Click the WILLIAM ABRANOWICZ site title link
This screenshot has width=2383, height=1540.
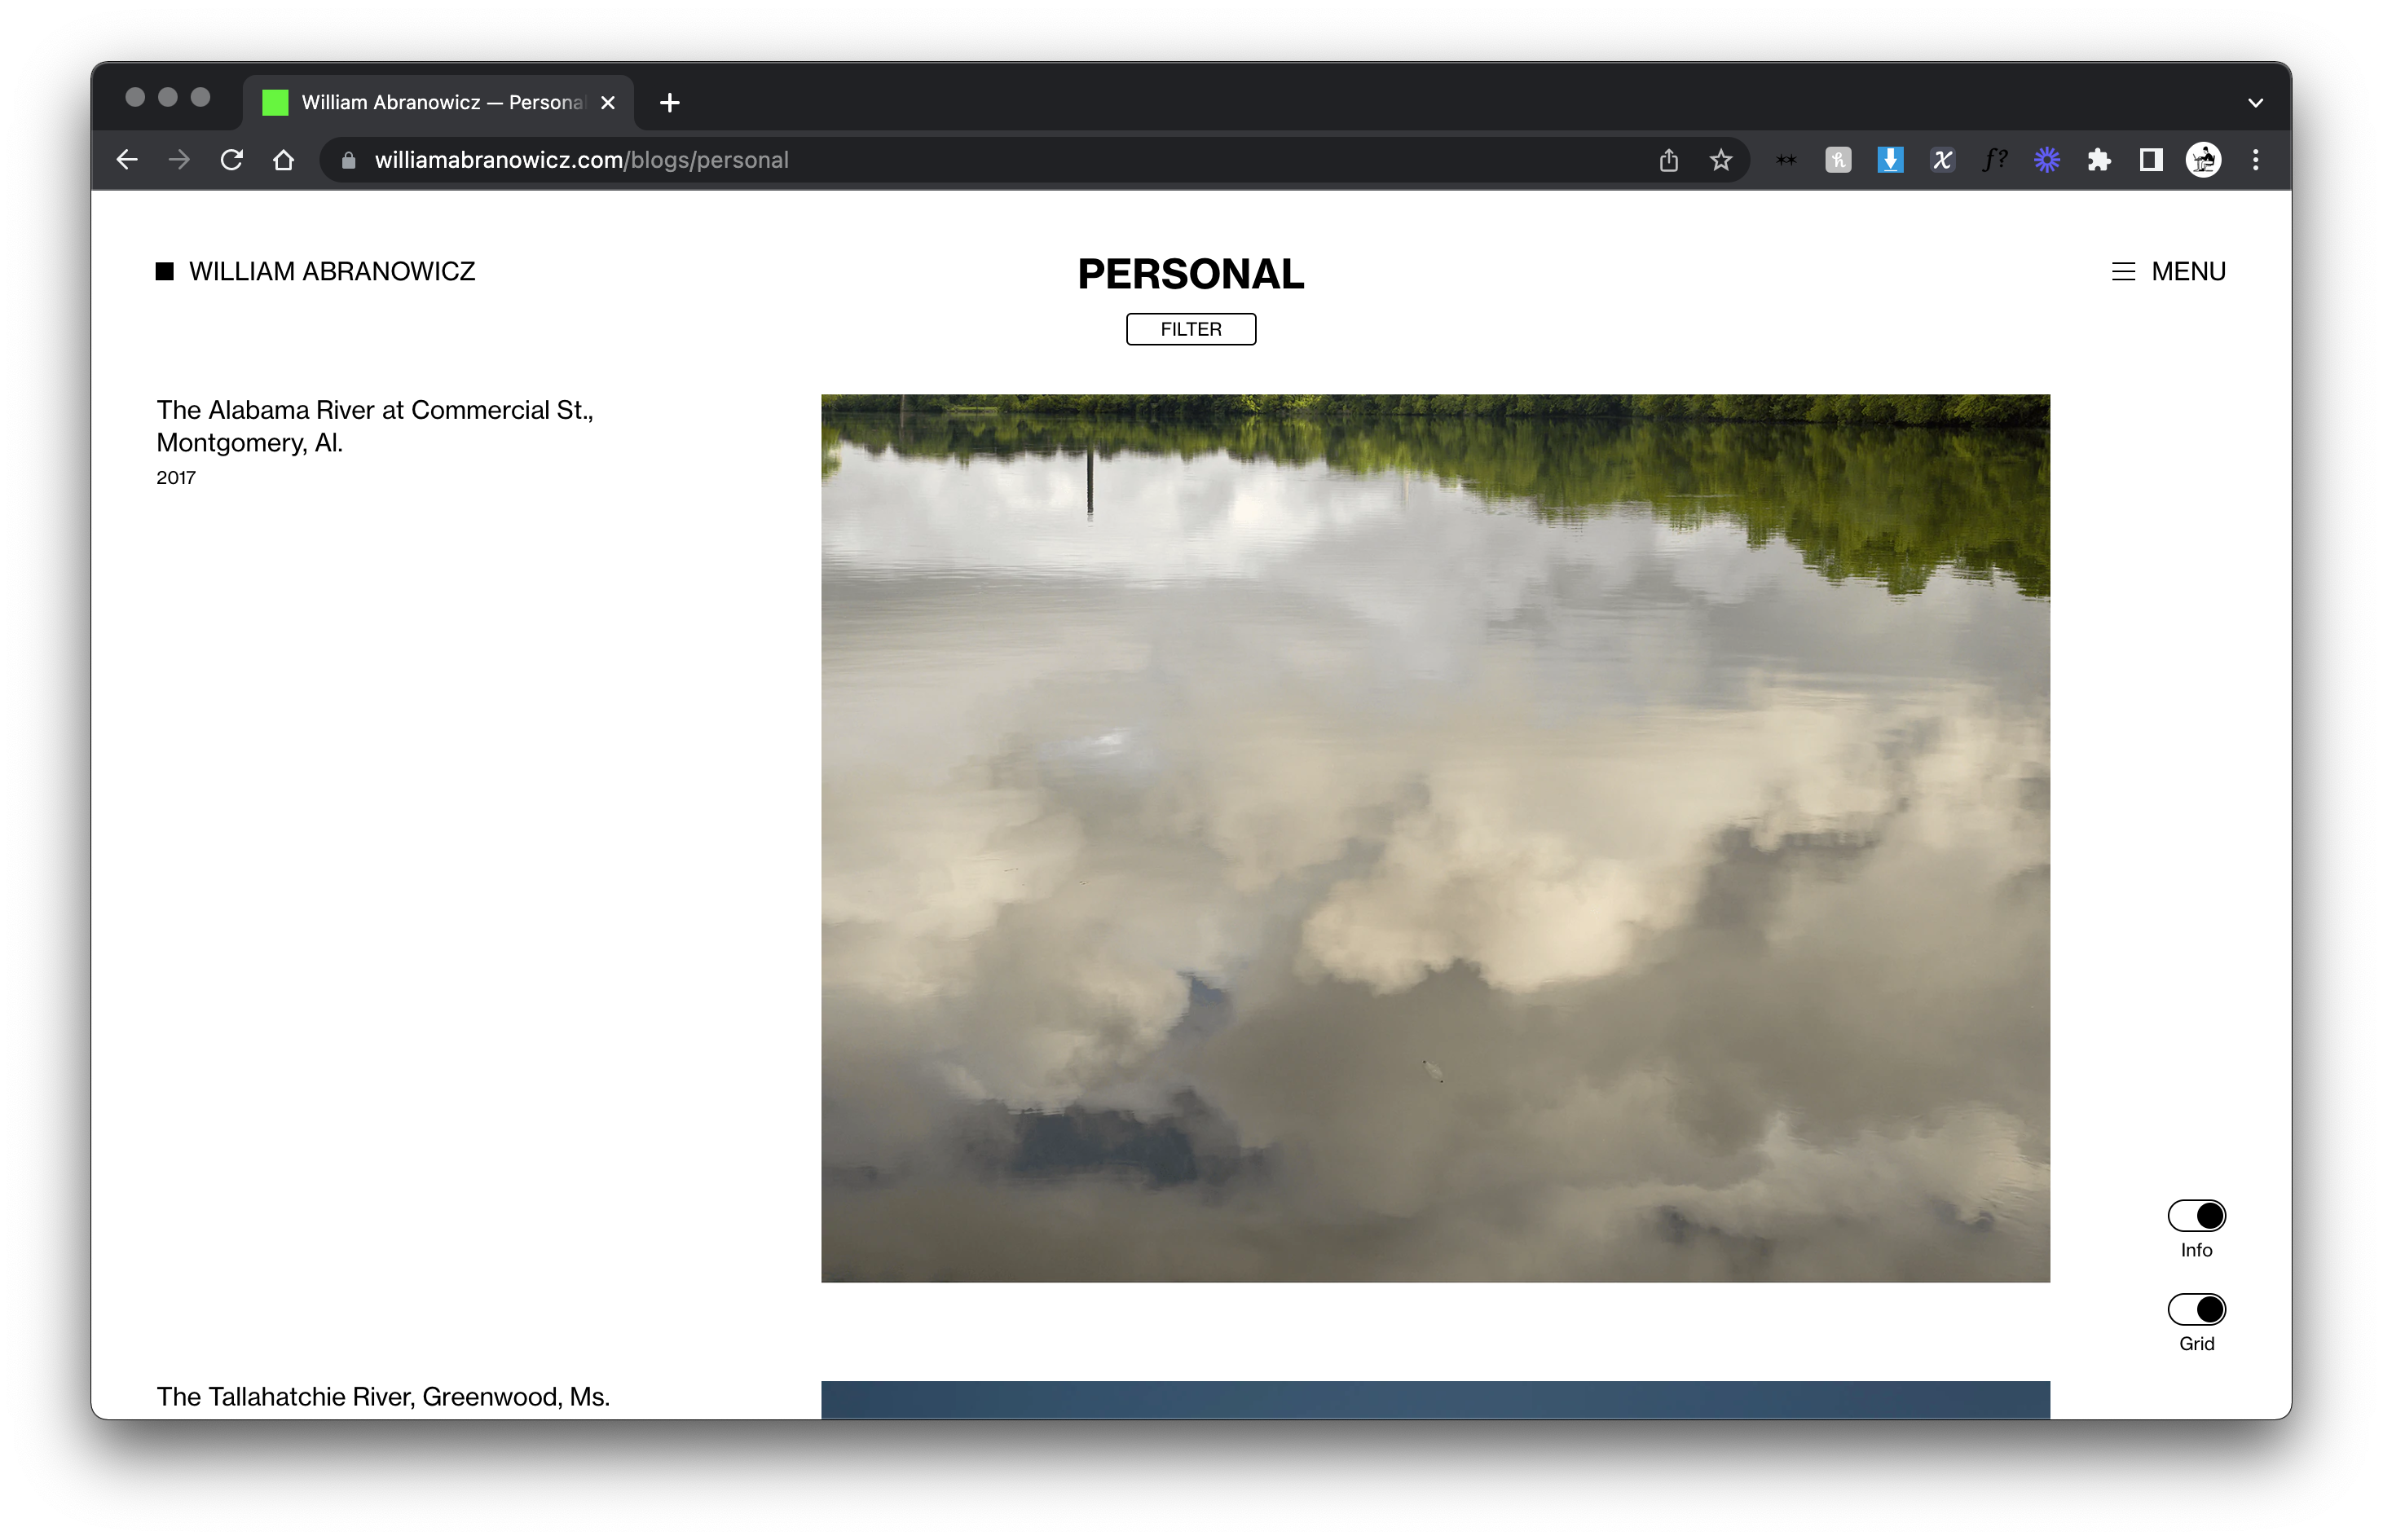coord(331,271)
